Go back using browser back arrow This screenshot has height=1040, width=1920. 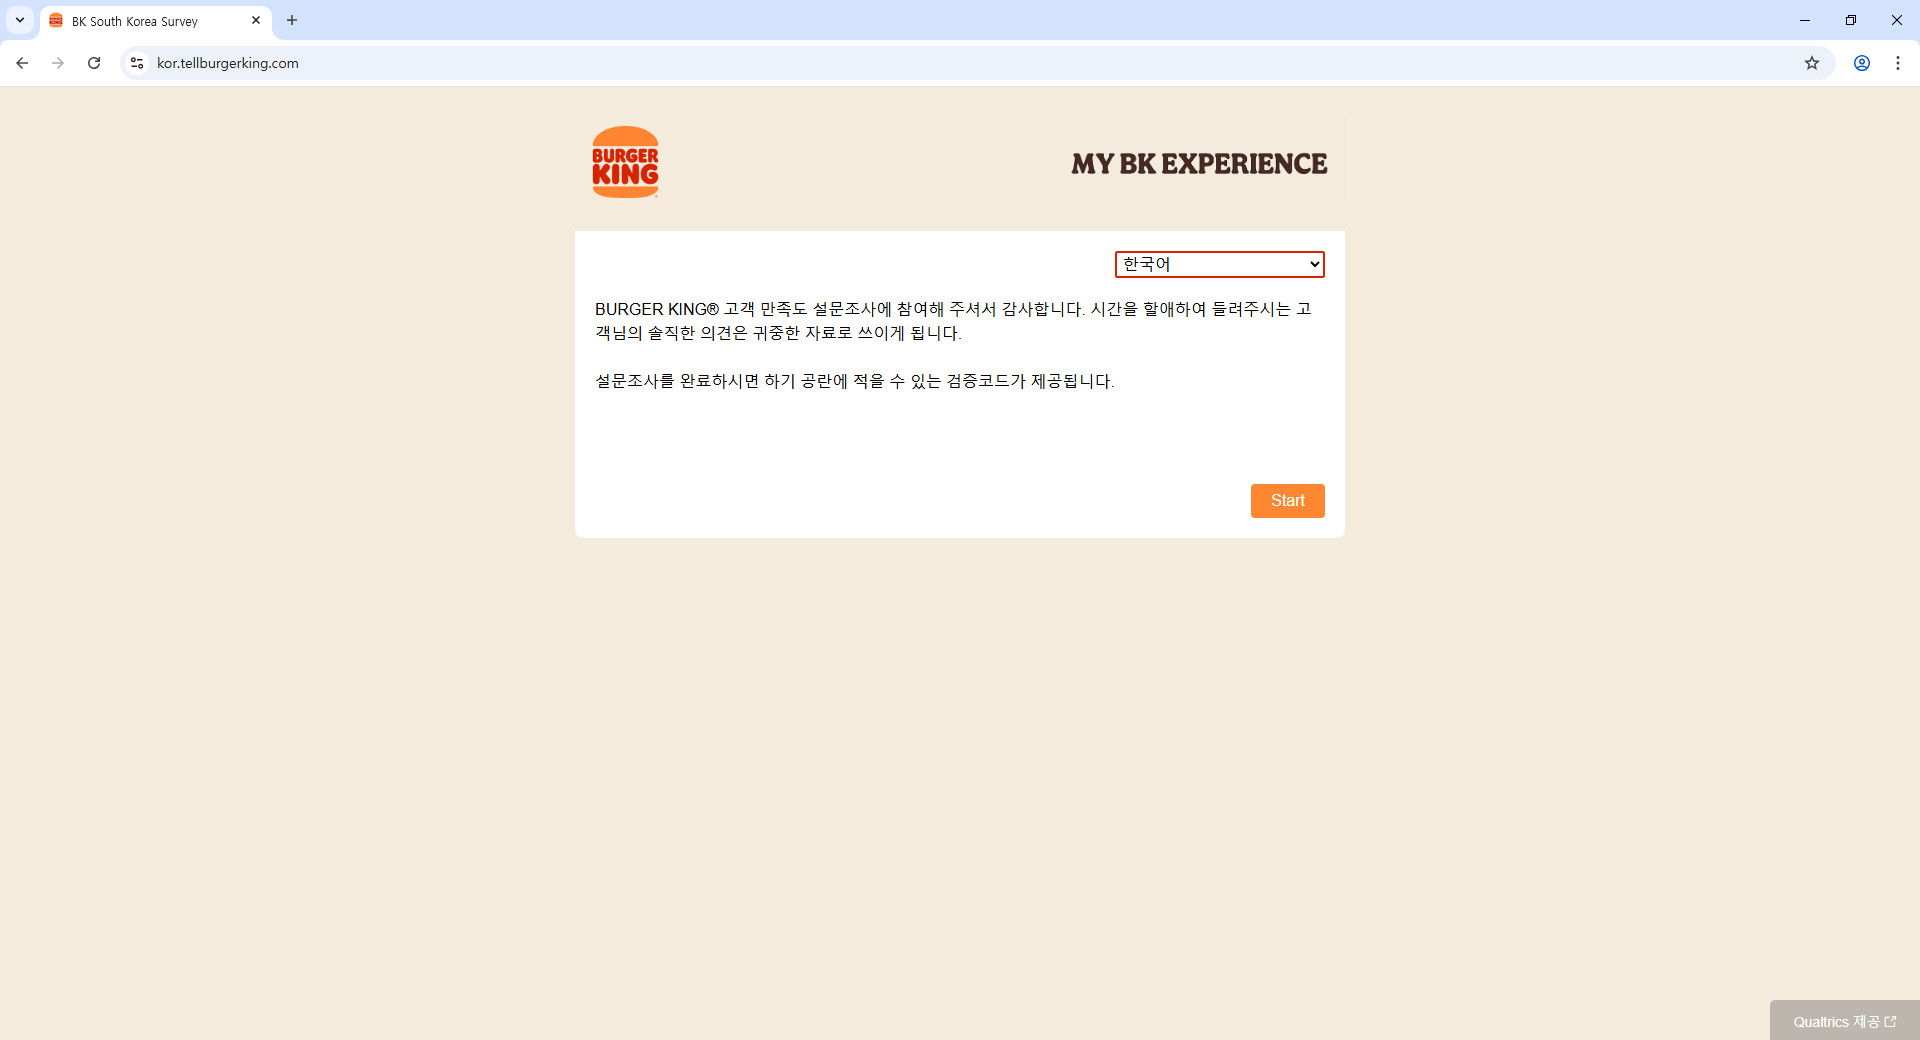pyautogui.click(x=22, y=63)
